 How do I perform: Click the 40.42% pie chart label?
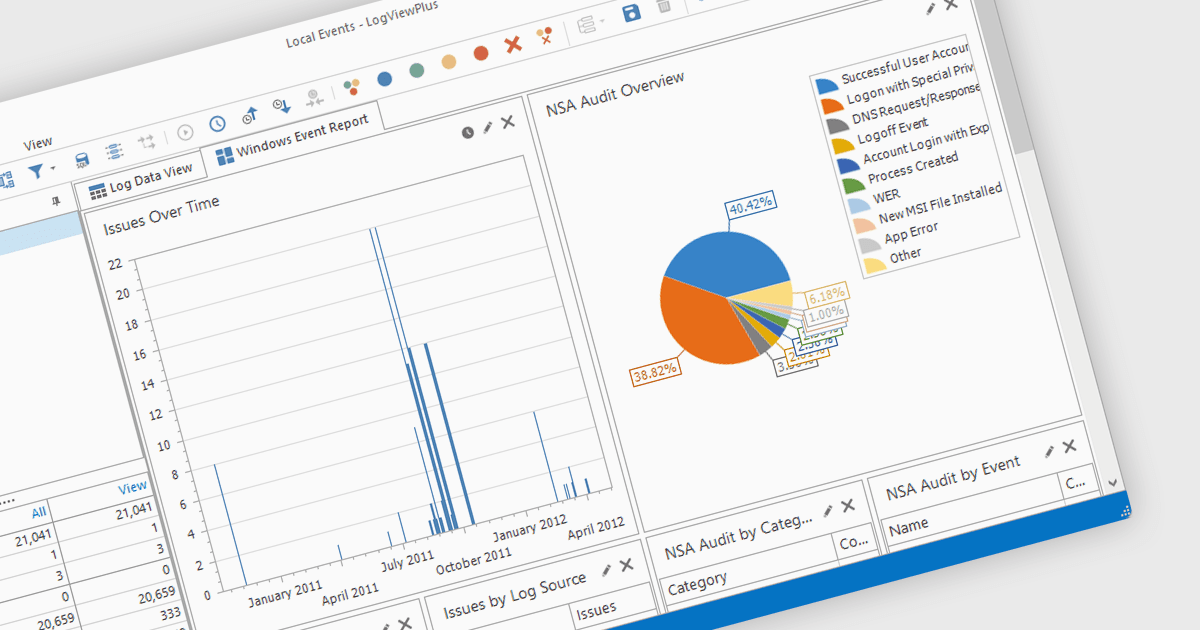(x=752, y=206)
